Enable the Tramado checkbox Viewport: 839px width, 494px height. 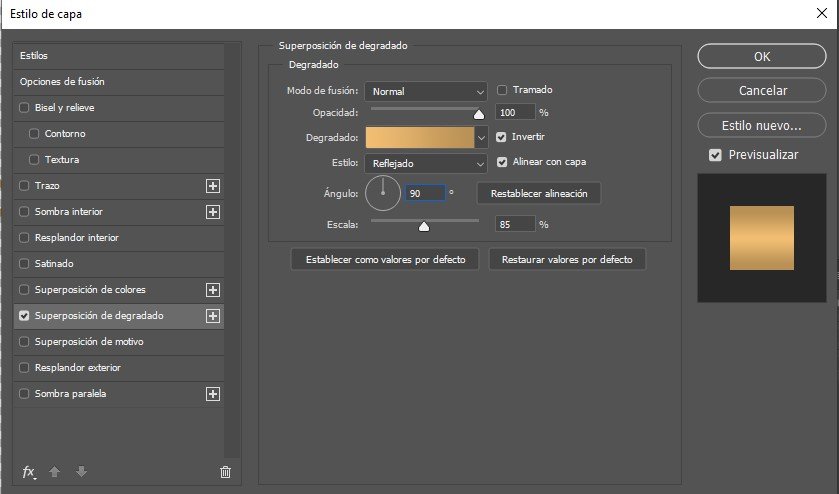click(503, 90)
